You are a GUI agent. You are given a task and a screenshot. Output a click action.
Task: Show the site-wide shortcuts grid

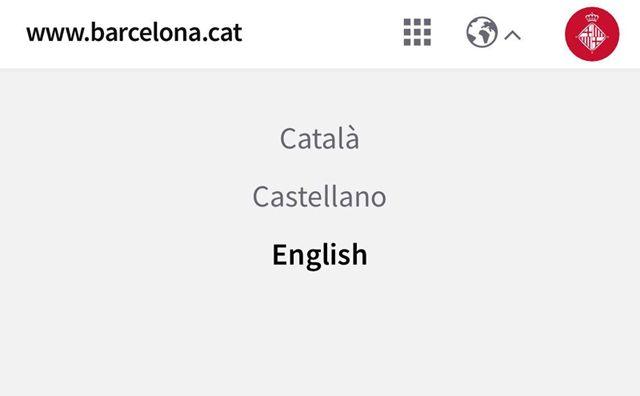click(417, 32)
